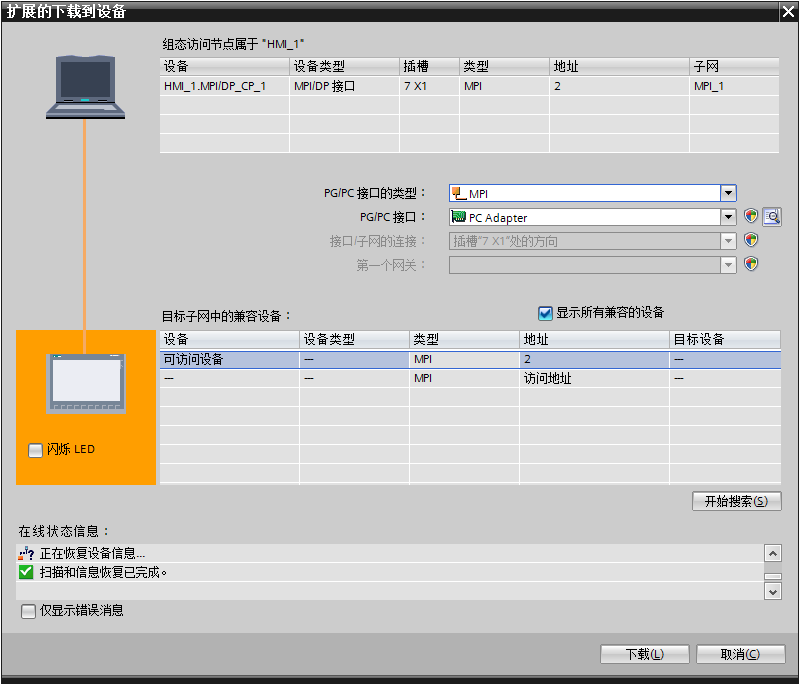
Task: Click 地址 header in compatible devices table
Action: 594,339
